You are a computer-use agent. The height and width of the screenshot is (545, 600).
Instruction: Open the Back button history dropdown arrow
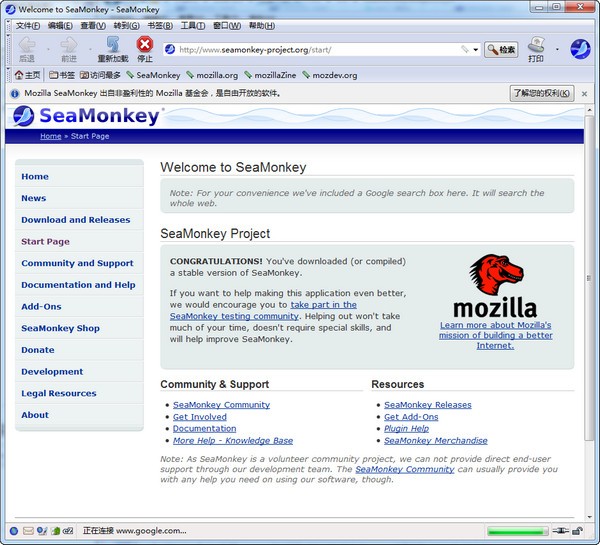[48, 49]
